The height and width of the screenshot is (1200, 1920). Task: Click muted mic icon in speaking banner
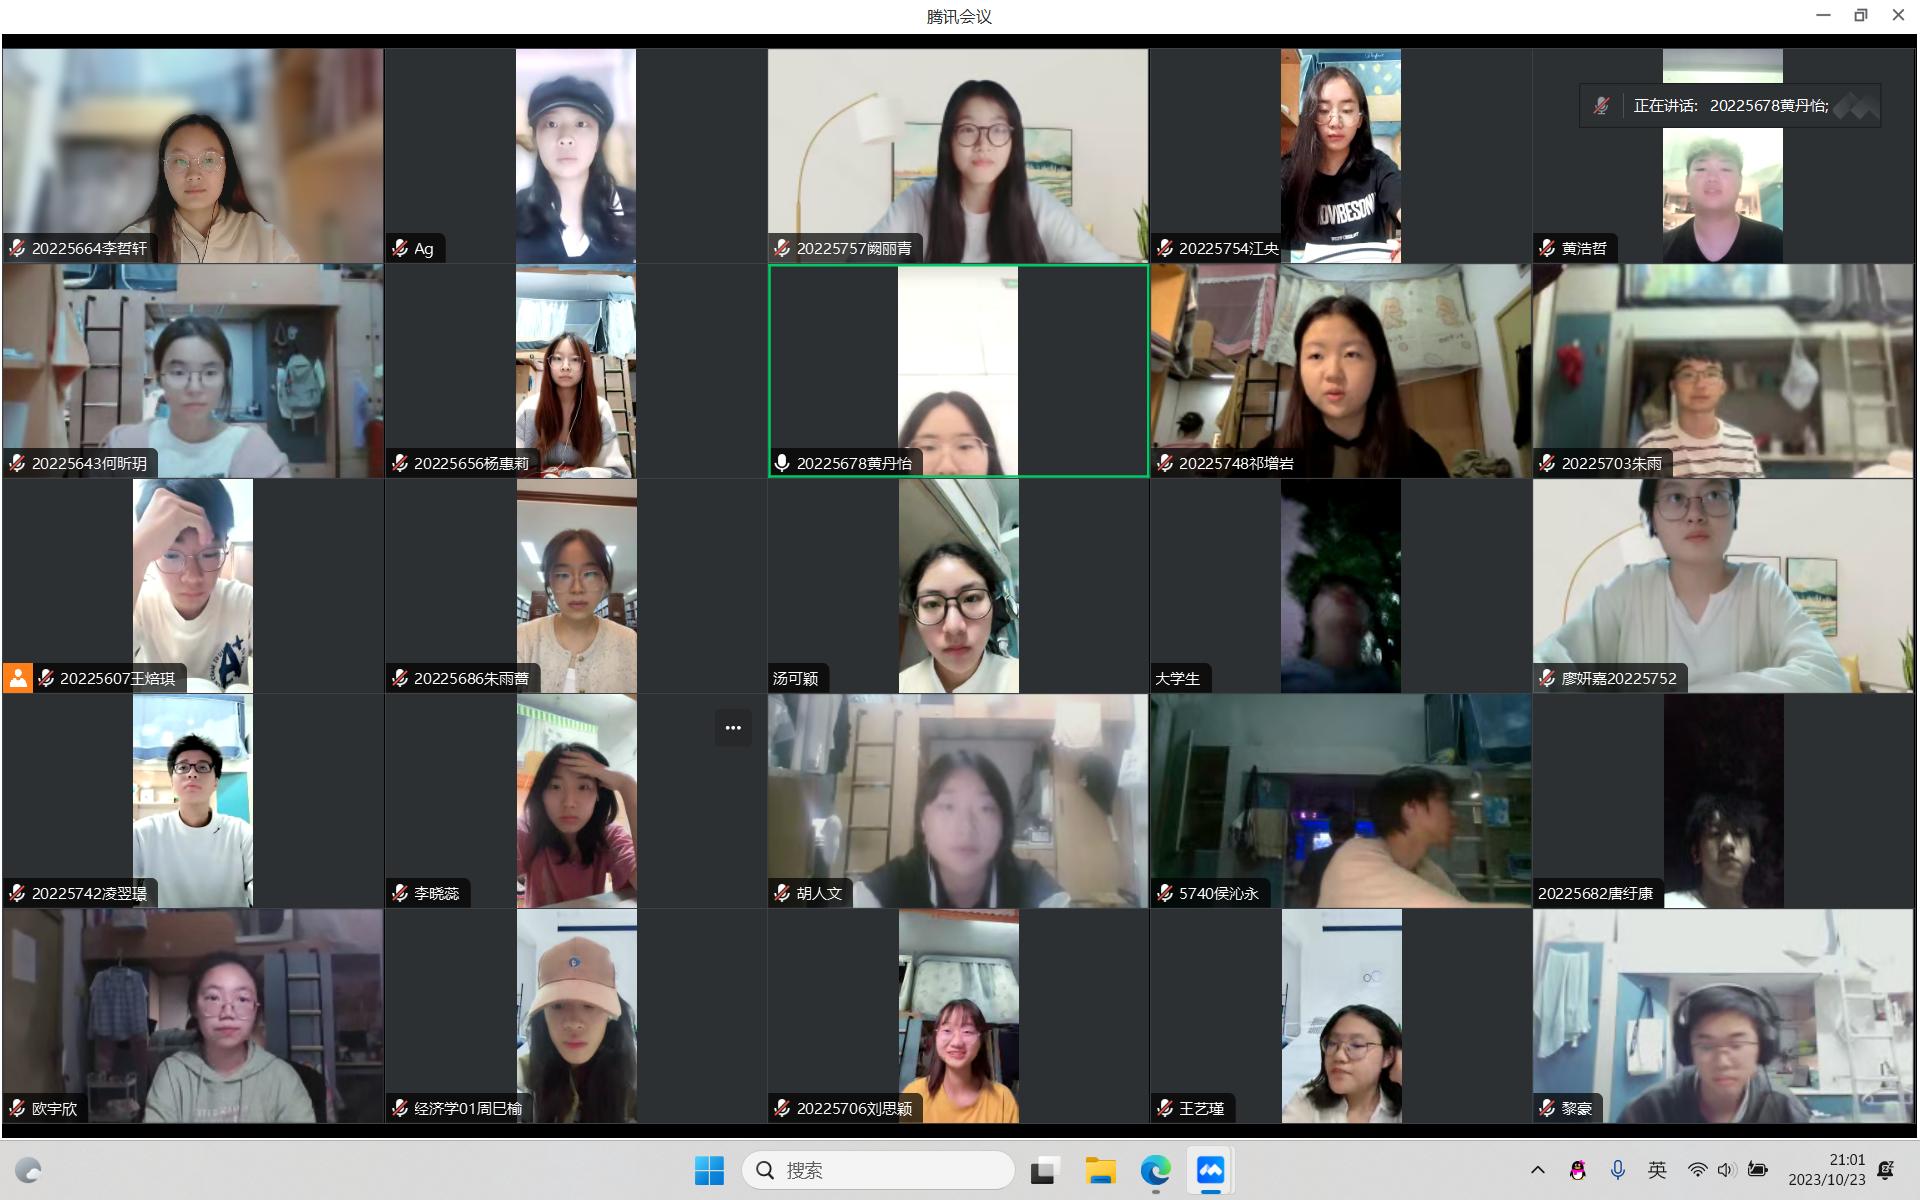pyautogui.click(x=1601, y=106)
